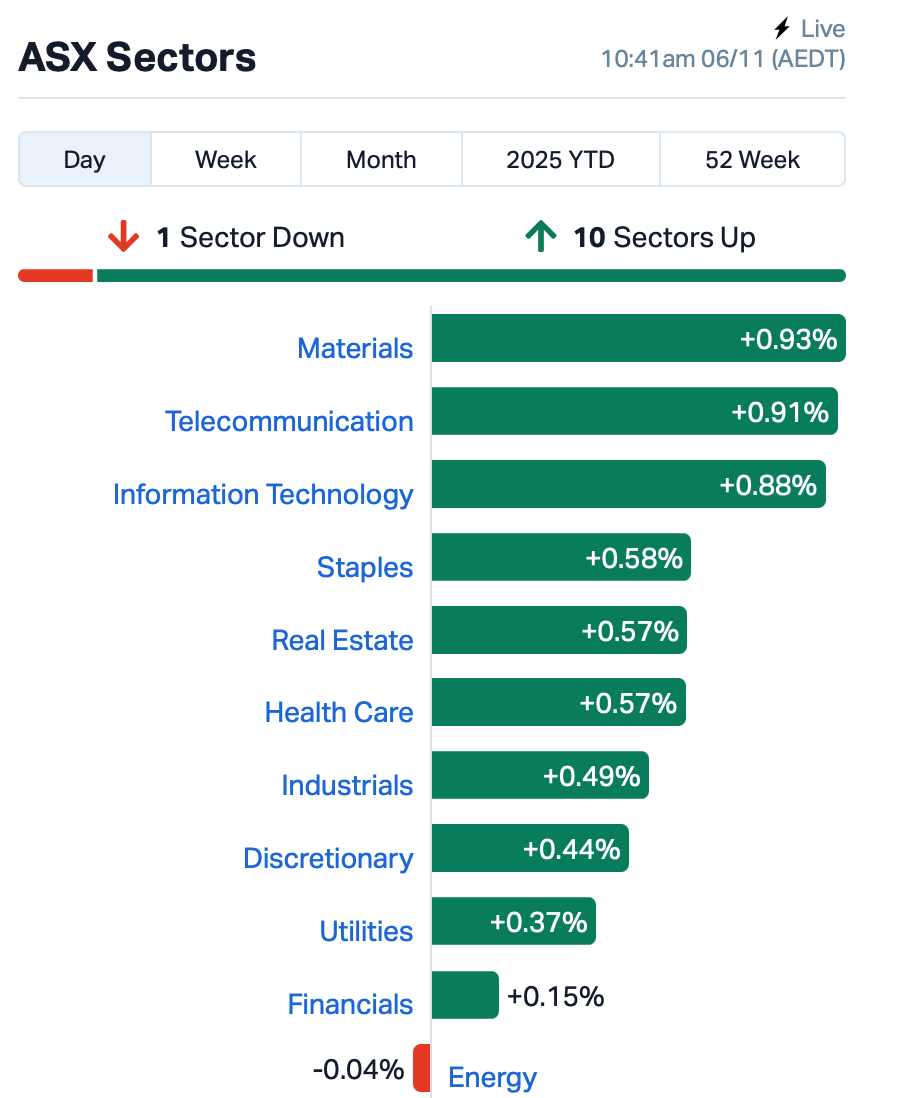Open the Health Care sector link
The width and height of the screenshot is (918, 1098).
339,712
